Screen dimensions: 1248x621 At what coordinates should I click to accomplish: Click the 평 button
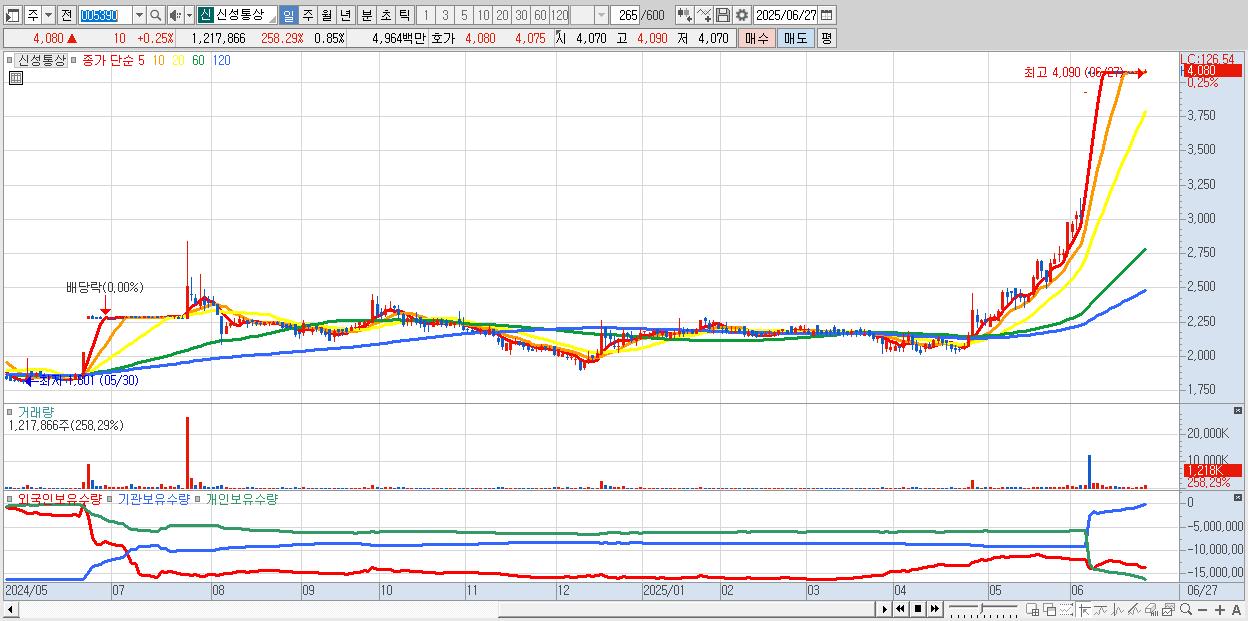tap(826, 38)
